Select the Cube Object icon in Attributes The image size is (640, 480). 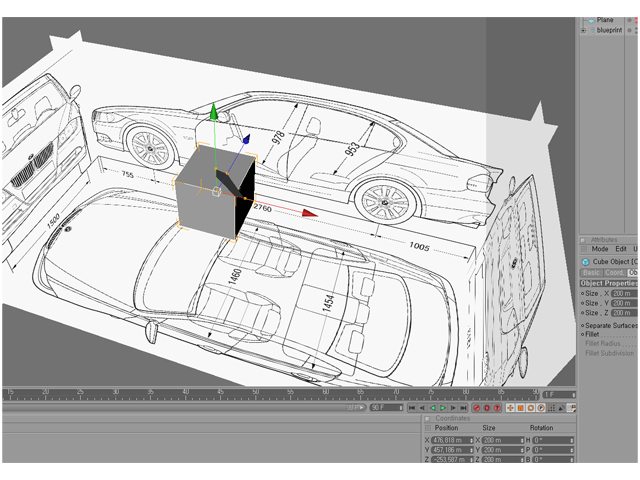[x=585, y=261]
